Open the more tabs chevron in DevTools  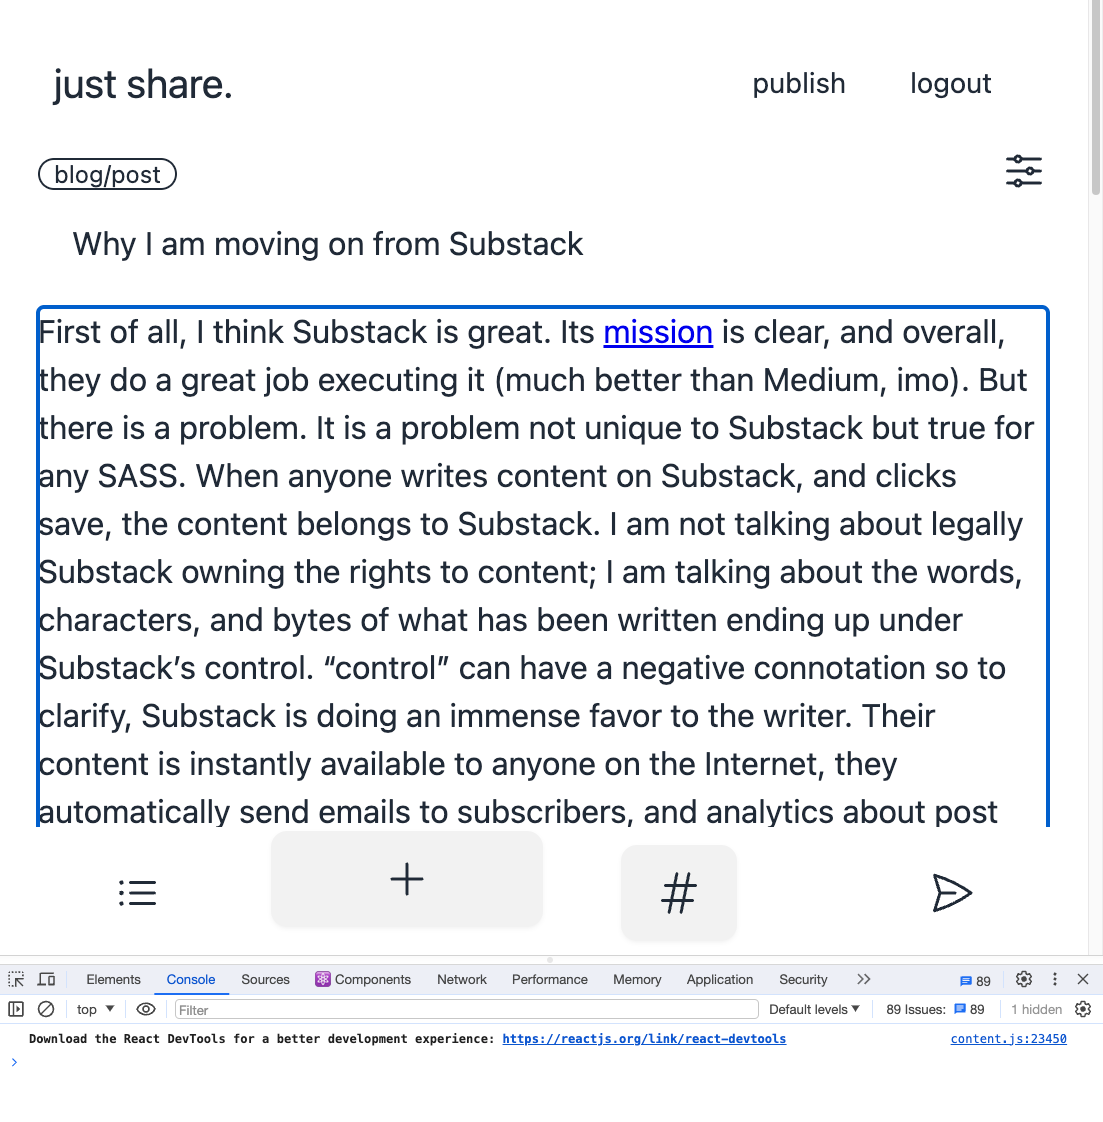pos(862,979)
